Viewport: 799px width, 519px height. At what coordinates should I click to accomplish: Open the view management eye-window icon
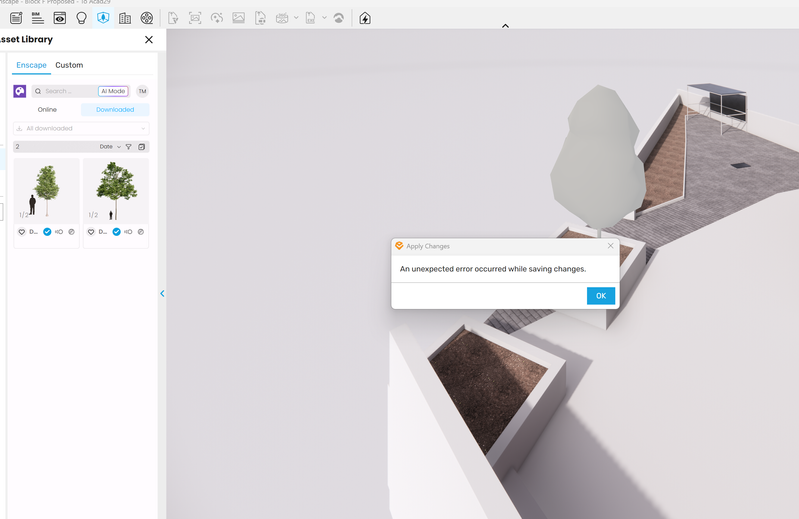60,18
